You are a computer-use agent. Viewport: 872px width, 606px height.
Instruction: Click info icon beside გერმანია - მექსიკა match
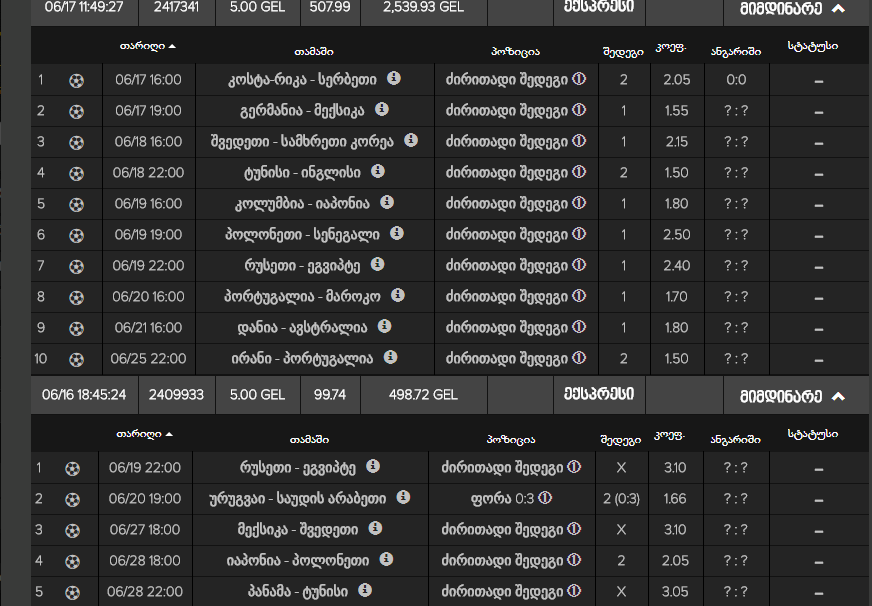point(382,110)
